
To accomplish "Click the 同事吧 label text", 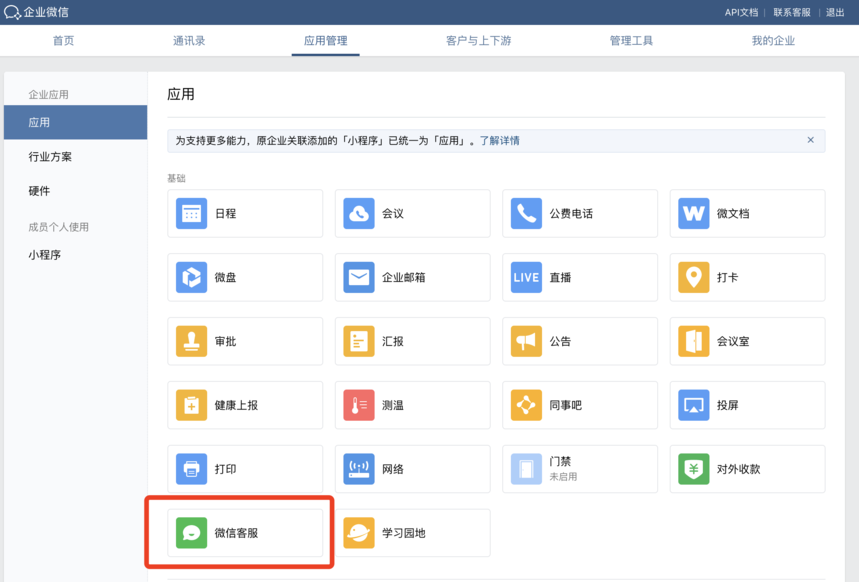I will coord(565,406).
